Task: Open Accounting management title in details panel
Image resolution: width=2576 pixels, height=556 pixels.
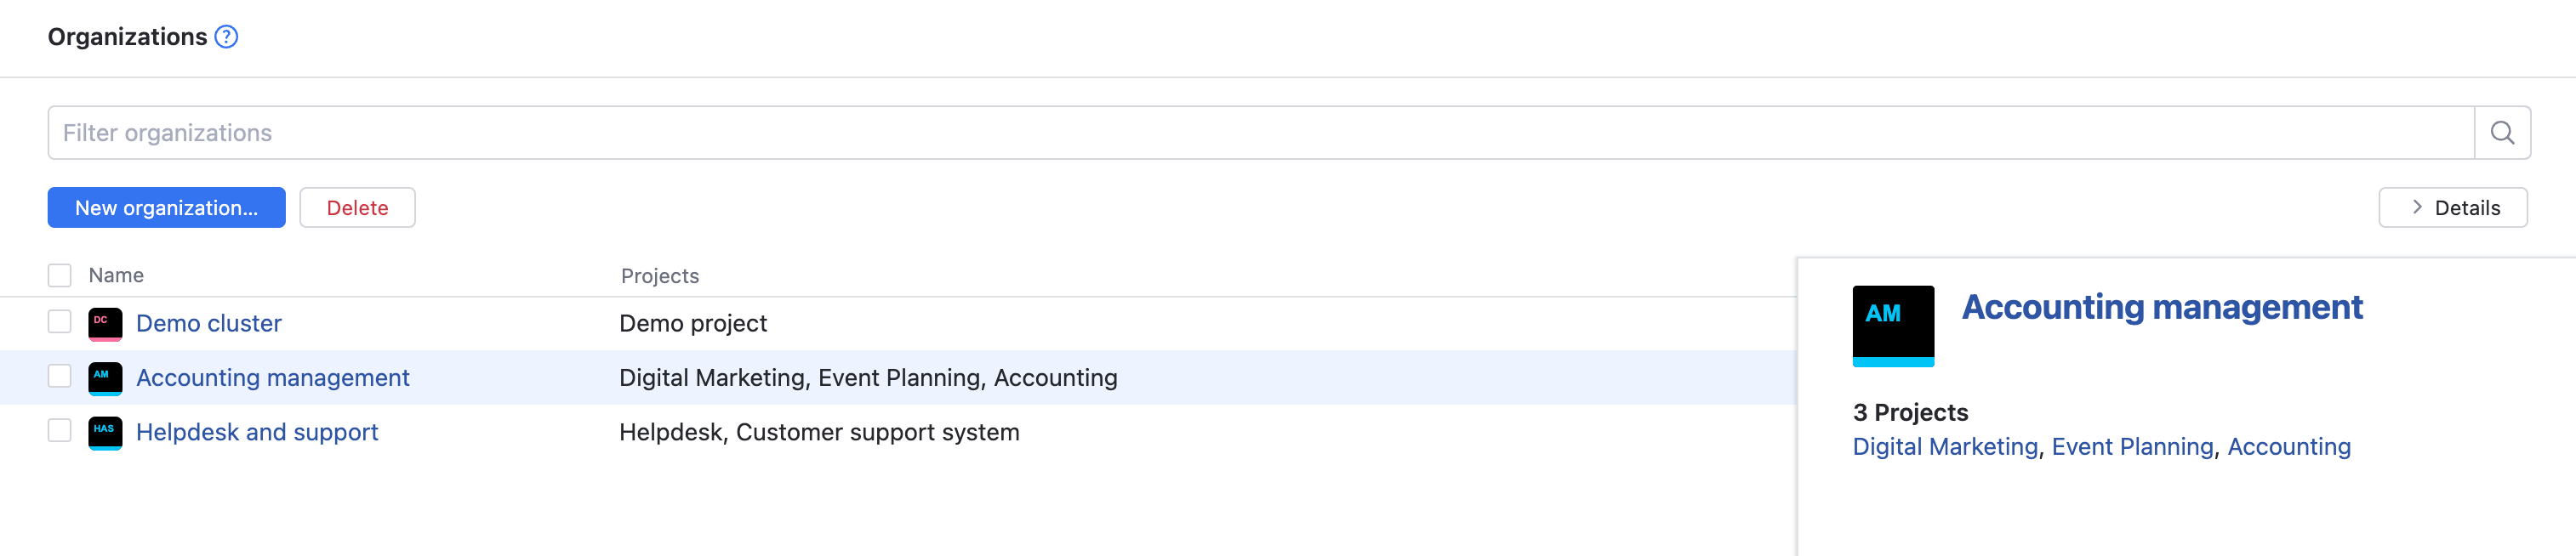Action: pyautogui.click(x=2162, y=307)
